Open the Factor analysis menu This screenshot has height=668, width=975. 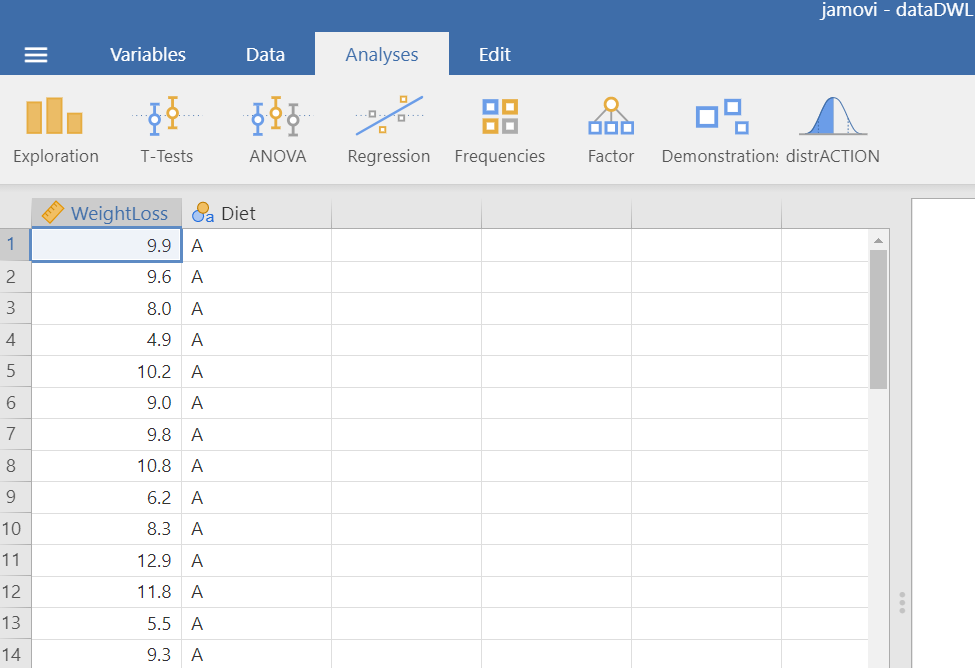pos(611,130)
